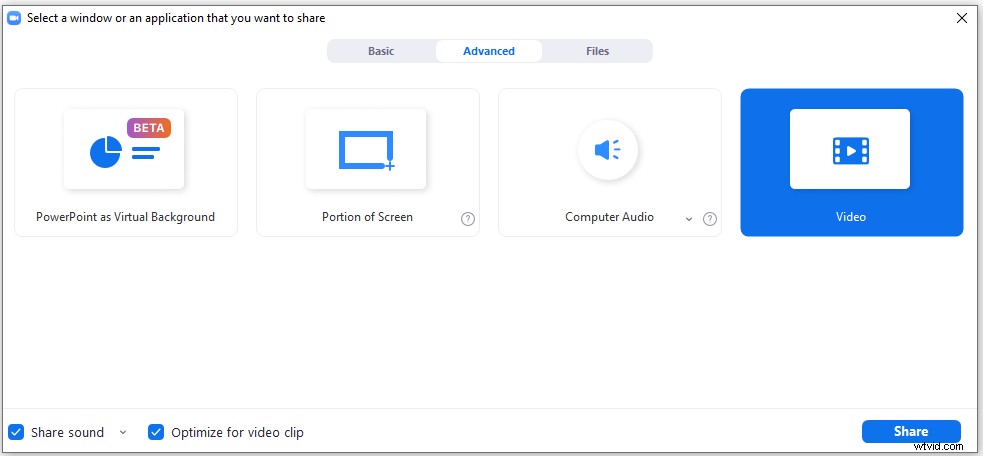The image size is (983, 456).
Task: Switch to the Files tab
Action: coord(597,51)
